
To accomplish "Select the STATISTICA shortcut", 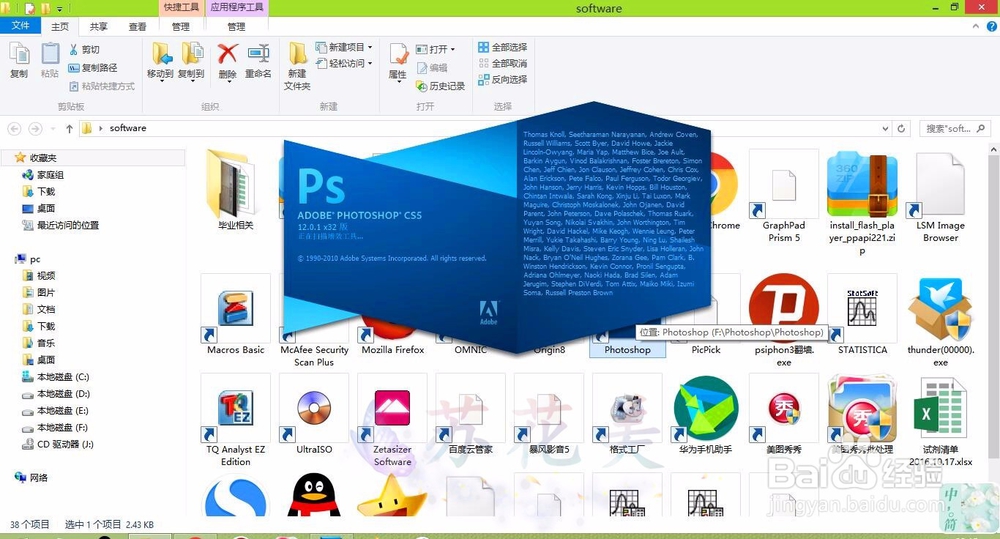I will coord(862,314).
